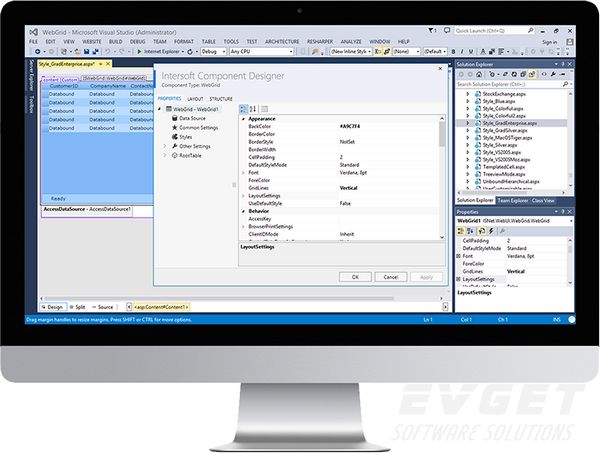The width and height of the screenshot is (600, 453).
Task: Click Sign in link
Action: pos(549,42)
